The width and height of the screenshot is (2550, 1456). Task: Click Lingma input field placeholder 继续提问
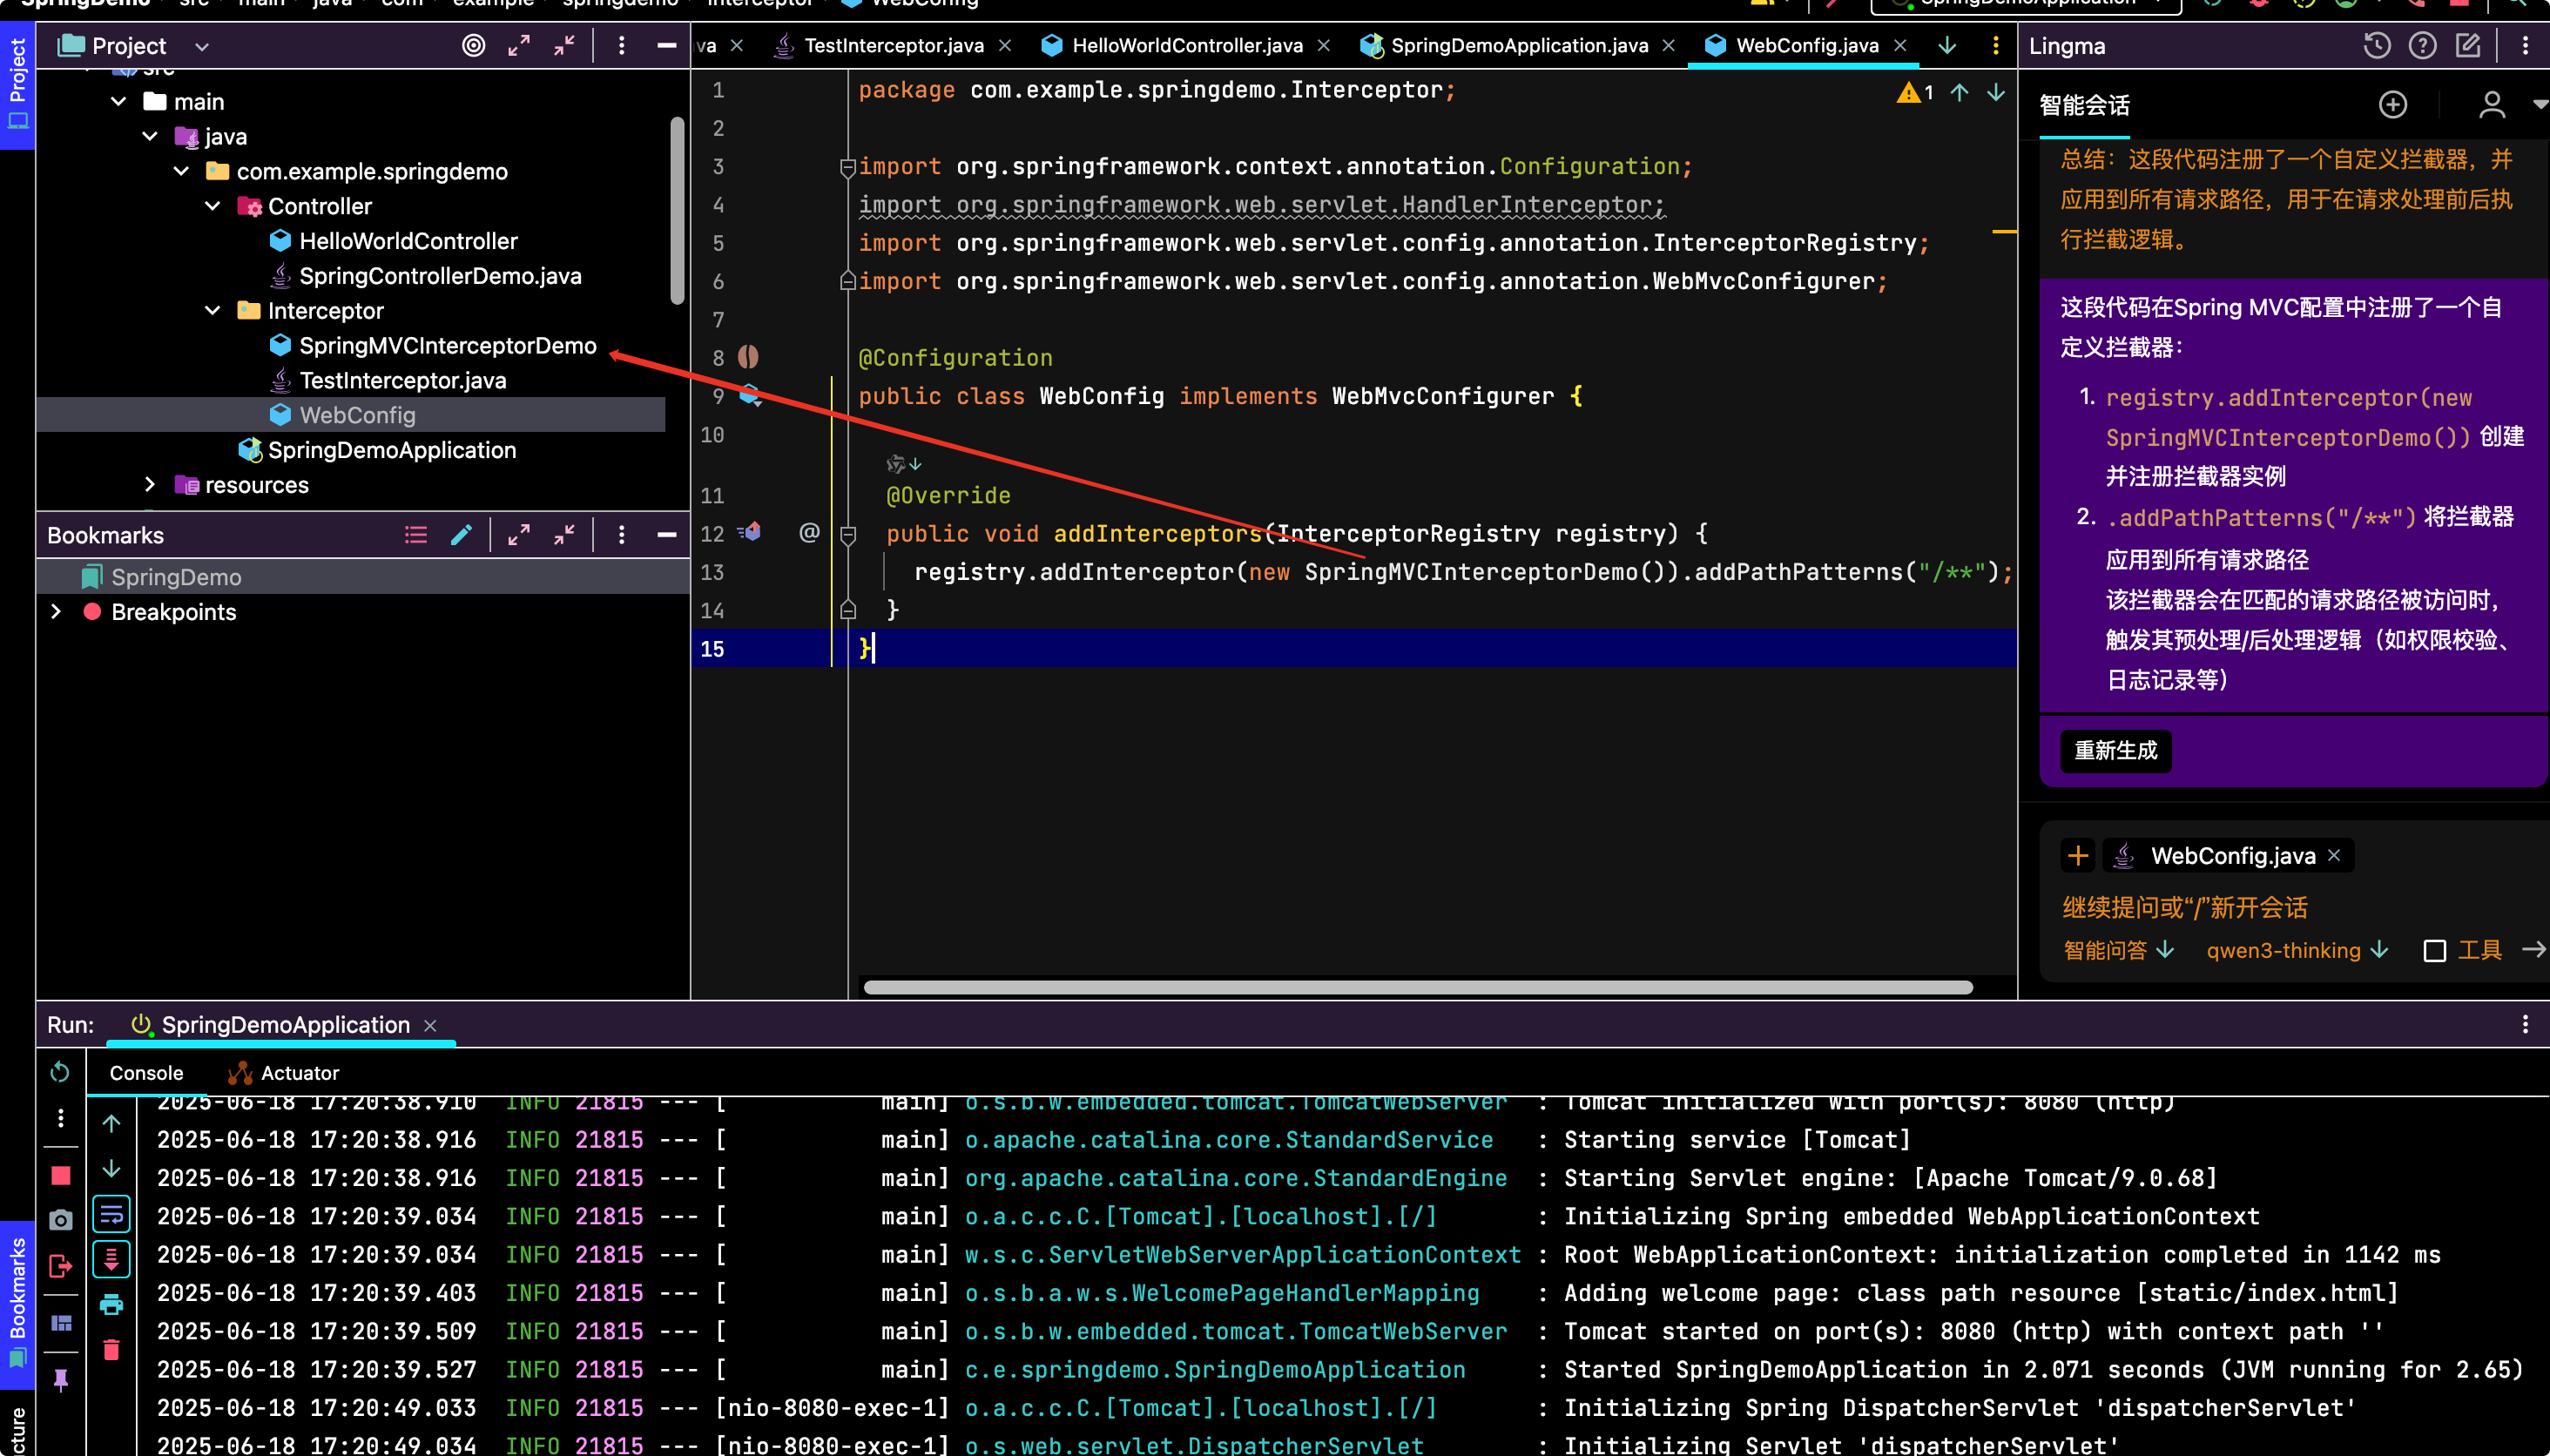click(x=2184, y=908)
